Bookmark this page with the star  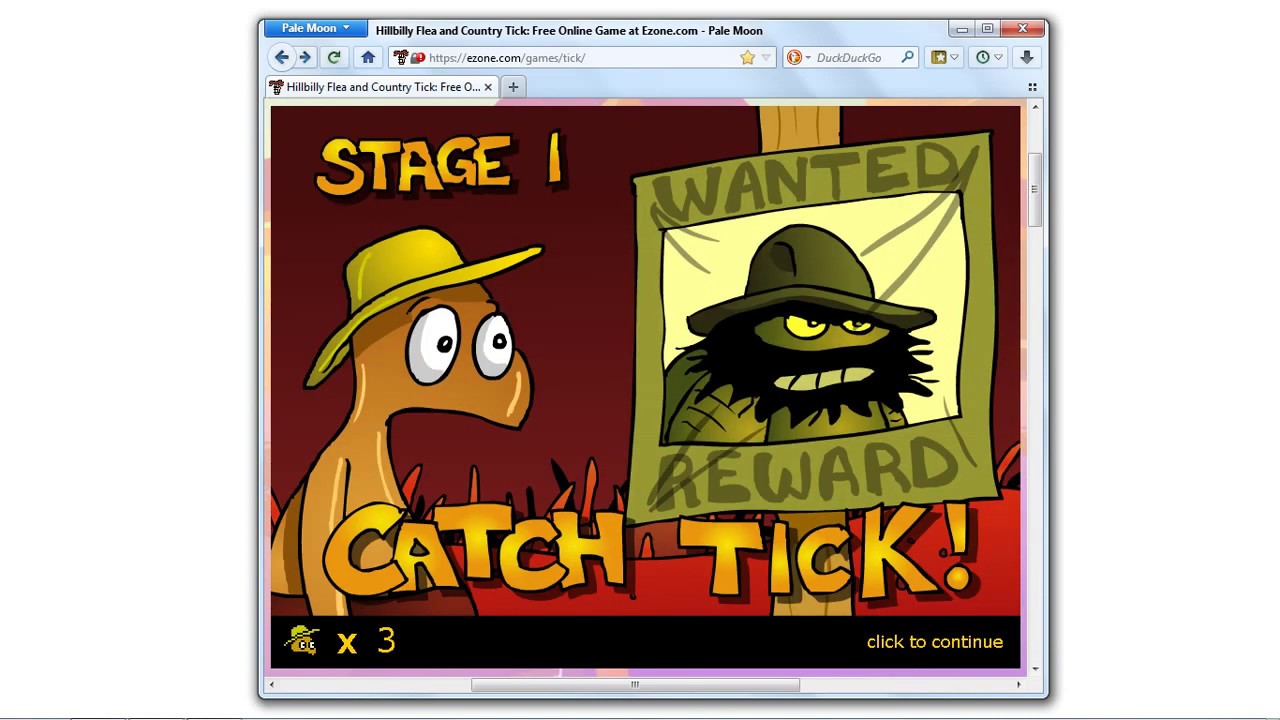(x=747, y=58)
